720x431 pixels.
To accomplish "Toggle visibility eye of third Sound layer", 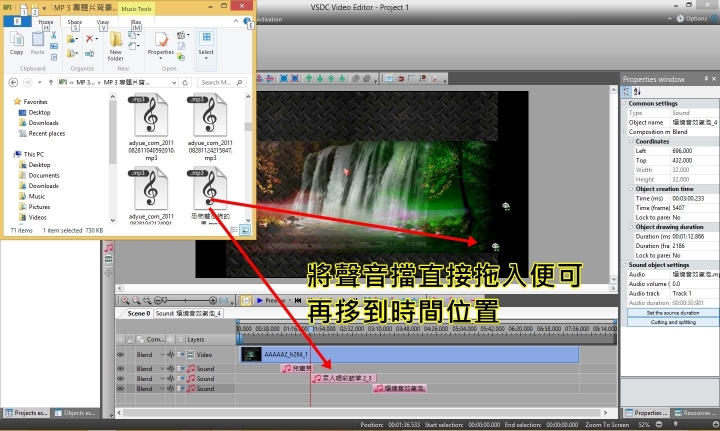I will 120,389.
